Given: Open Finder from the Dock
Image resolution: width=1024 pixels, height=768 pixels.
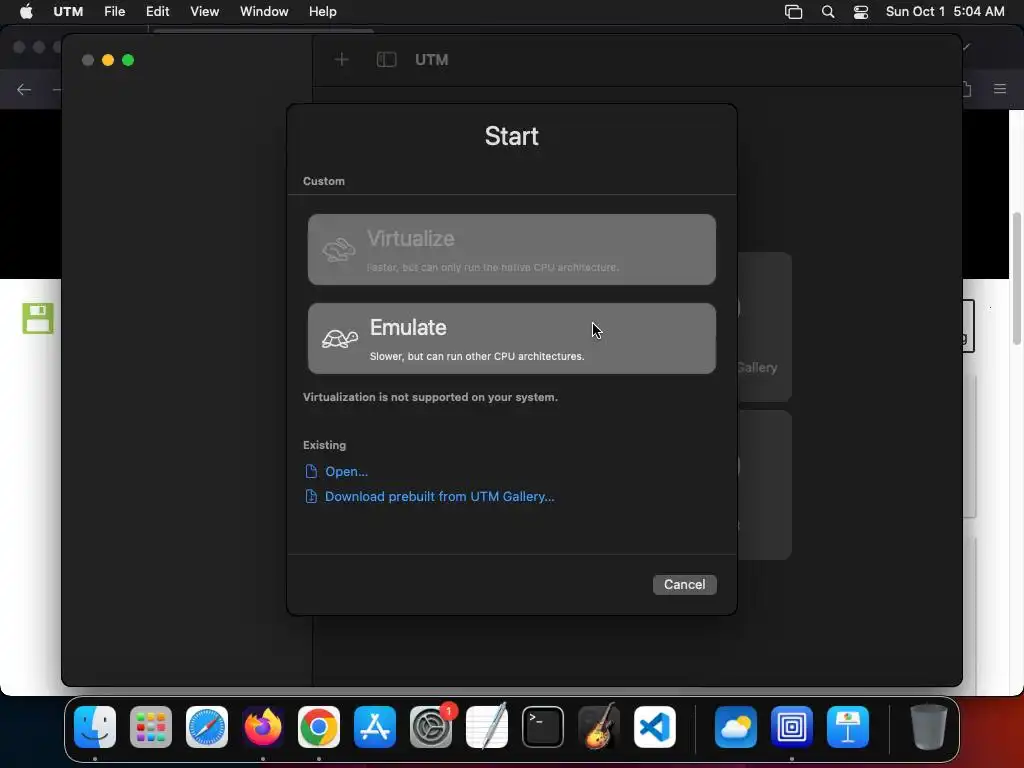Looking at the screenshot, I should pos(95,727).
